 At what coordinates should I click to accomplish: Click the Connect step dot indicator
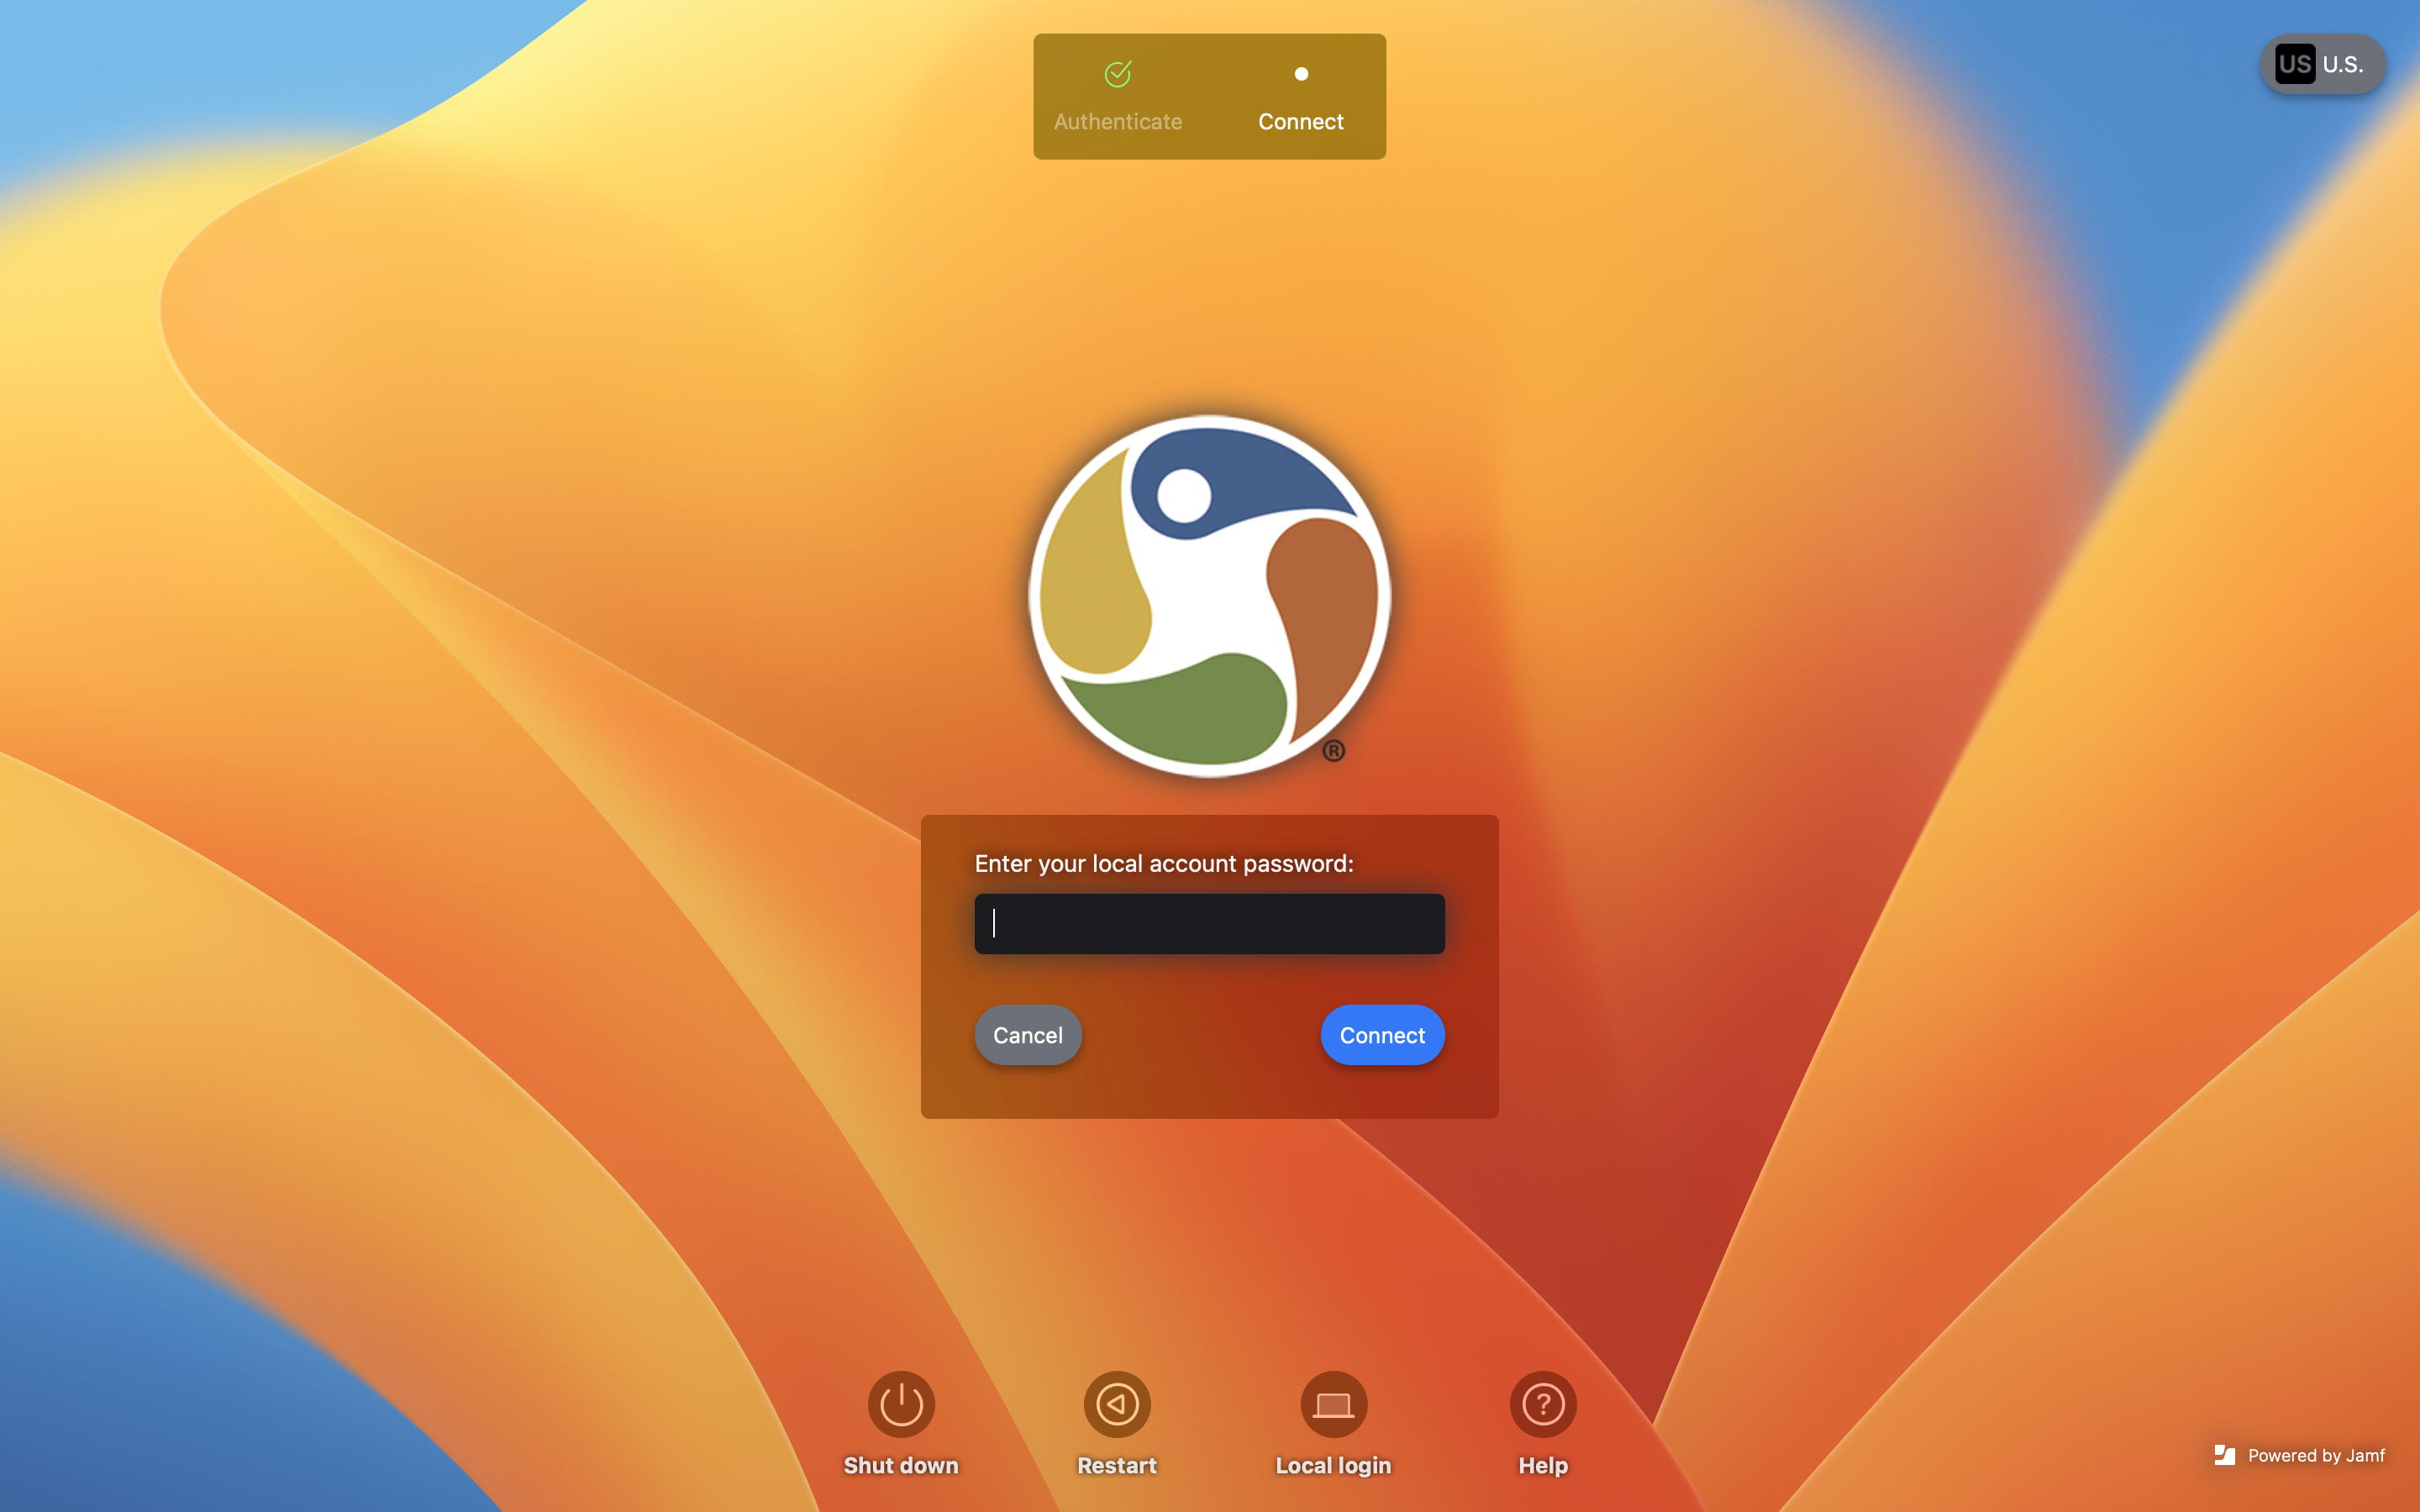pyautogui.click(x=1301, y=74)
